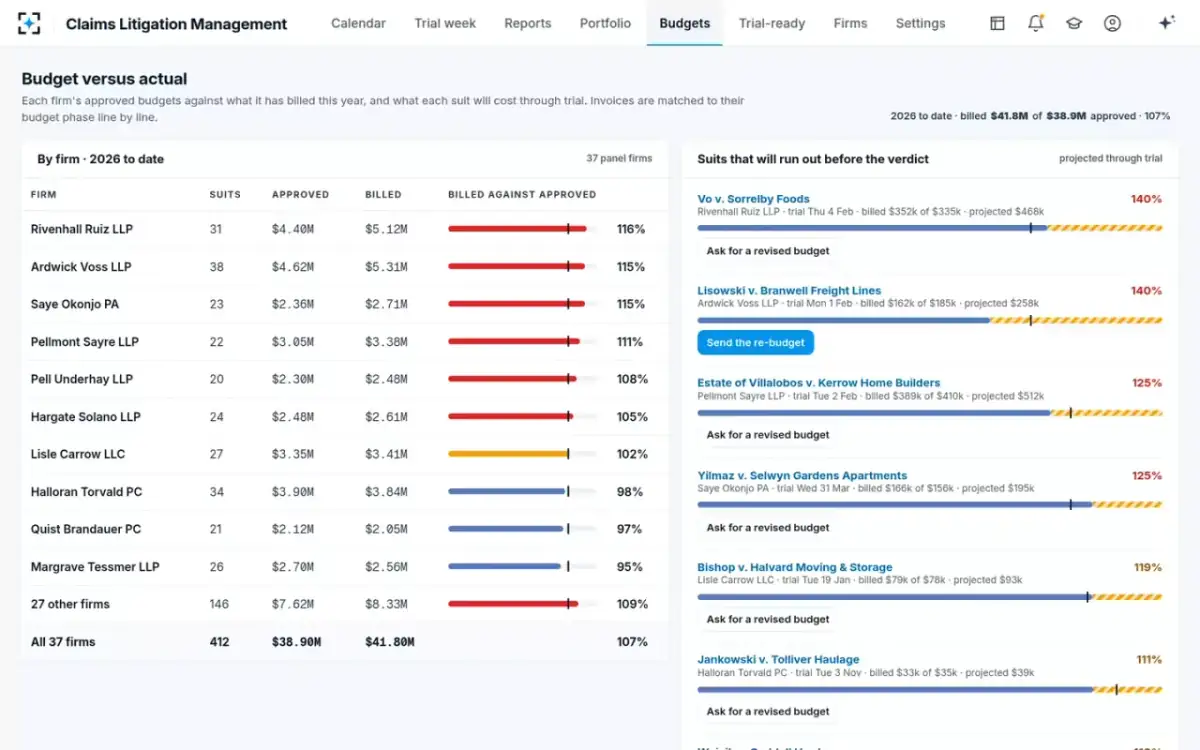This screenshot has height=750, width=1200.
Task: Open the user profile icon
Action: coord(1112,23)
